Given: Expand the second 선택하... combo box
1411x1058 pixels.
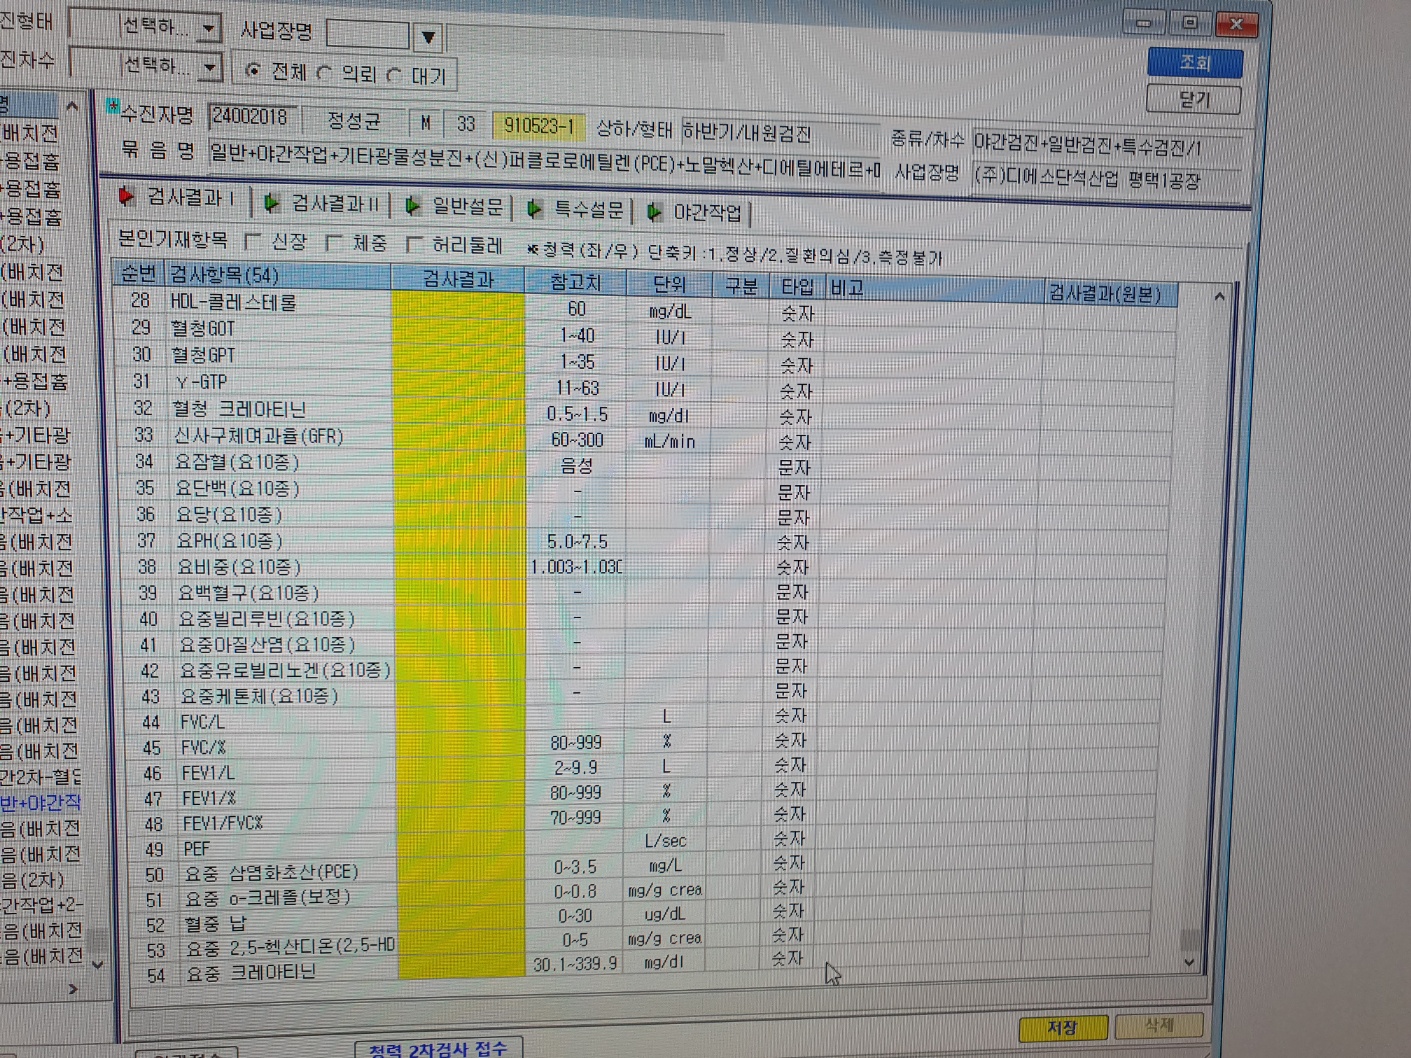Looking at the screenshot, I should pos(209,67).
